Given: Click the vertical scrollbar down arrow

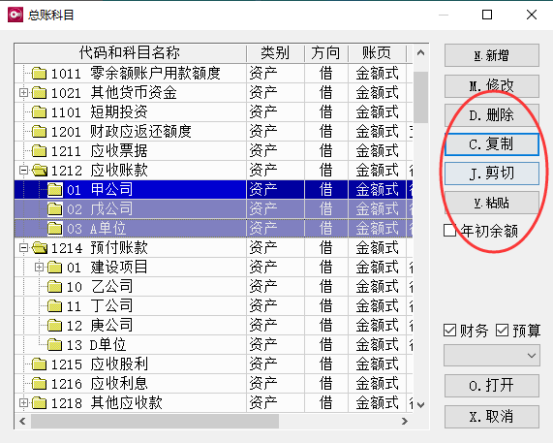Looking at the screenshot, I should click(420, 404).
